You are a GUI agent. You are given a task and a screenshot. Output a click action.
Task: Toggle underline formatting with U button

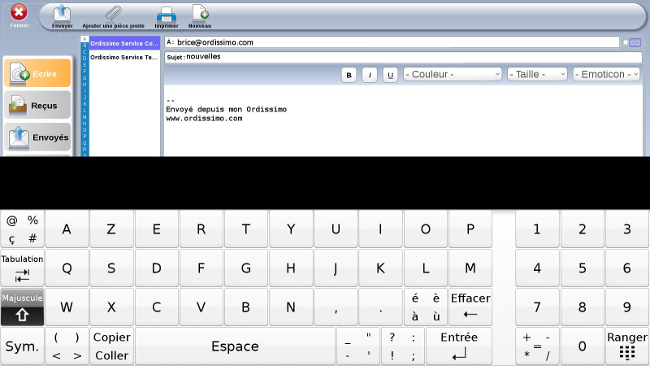390,75
